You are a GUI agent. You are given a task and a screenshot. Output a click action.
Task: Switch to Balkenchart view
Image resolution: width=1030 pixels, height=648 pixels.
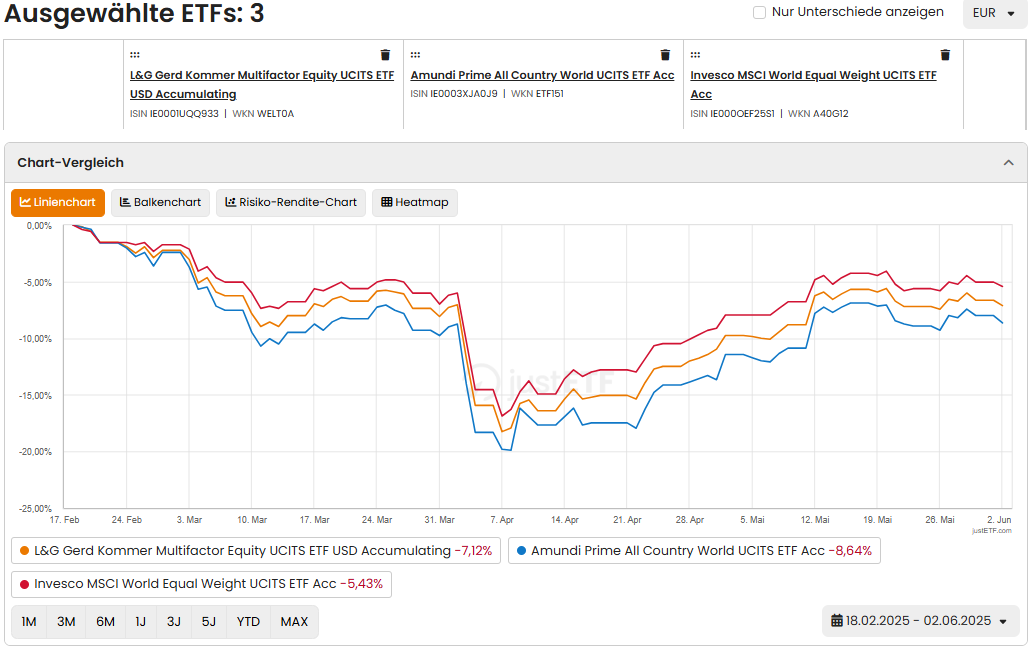[x=160, y=202]
